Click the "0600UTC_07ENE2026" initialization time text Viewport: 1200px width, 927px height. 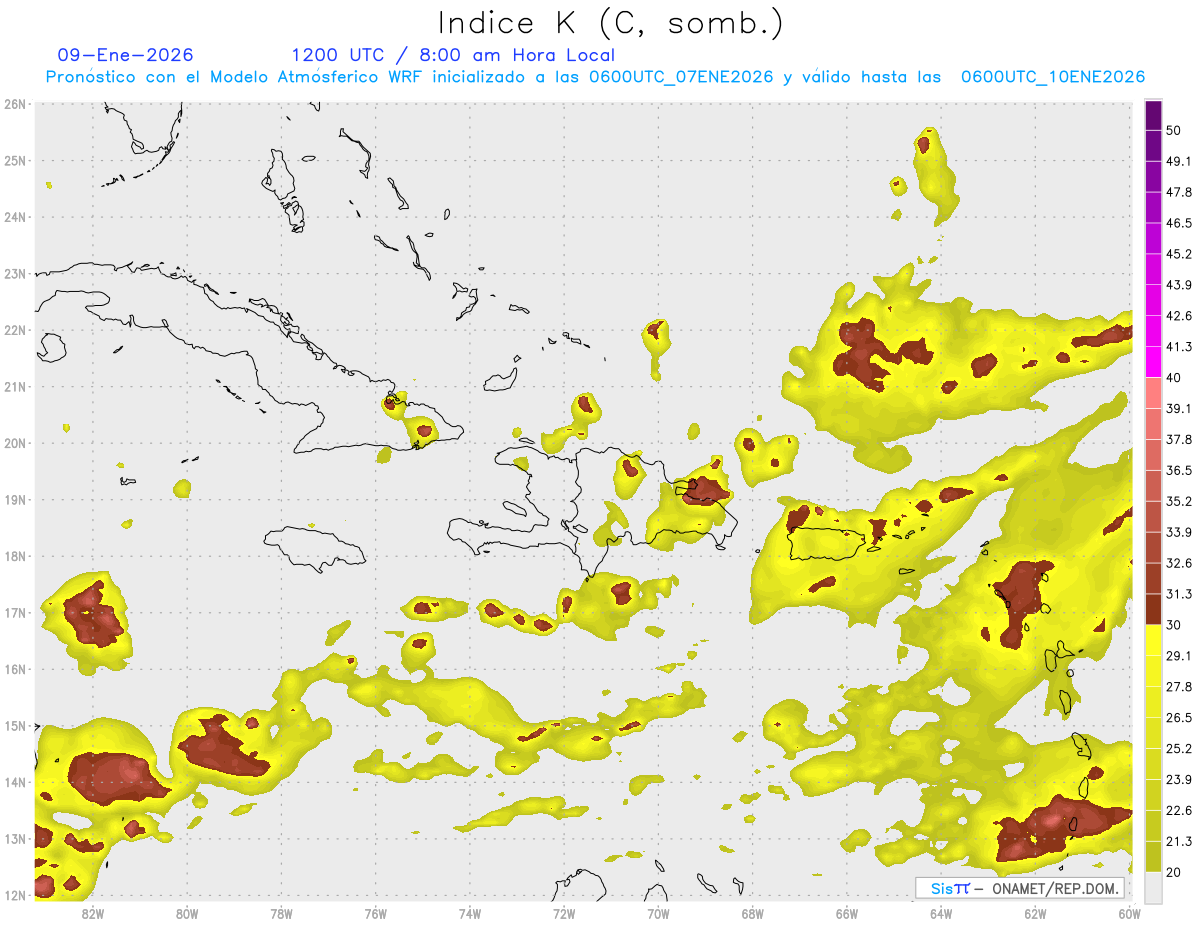pyautogui.click(x=681, y=77)
